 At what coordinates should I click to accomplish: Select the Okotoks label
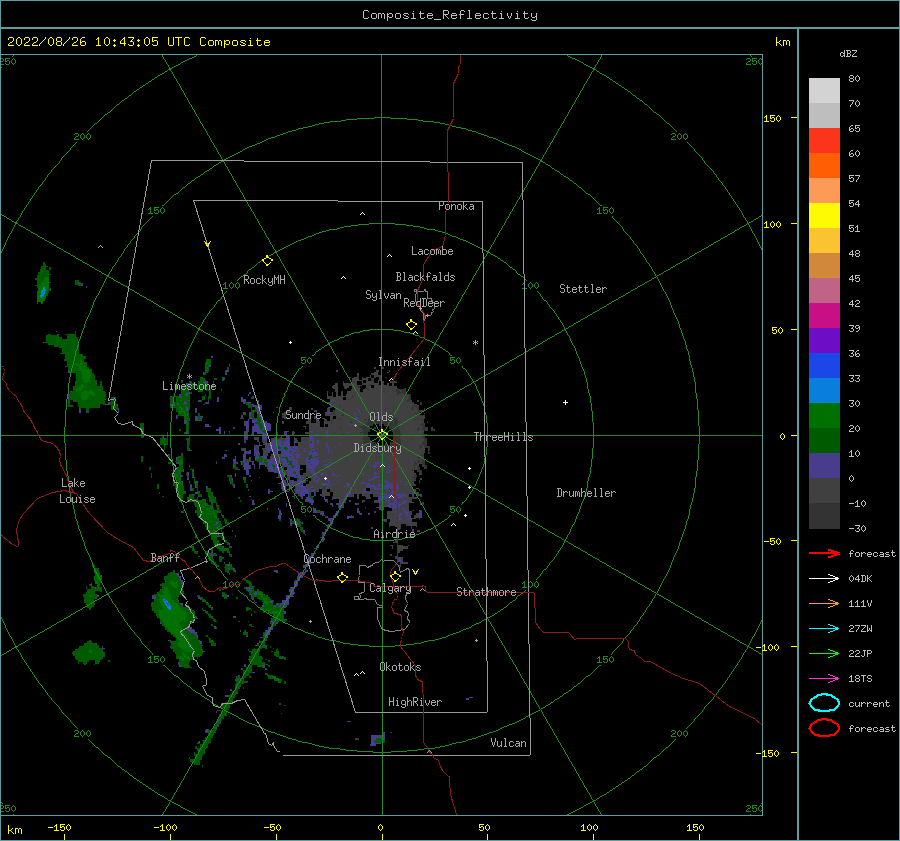400,667
